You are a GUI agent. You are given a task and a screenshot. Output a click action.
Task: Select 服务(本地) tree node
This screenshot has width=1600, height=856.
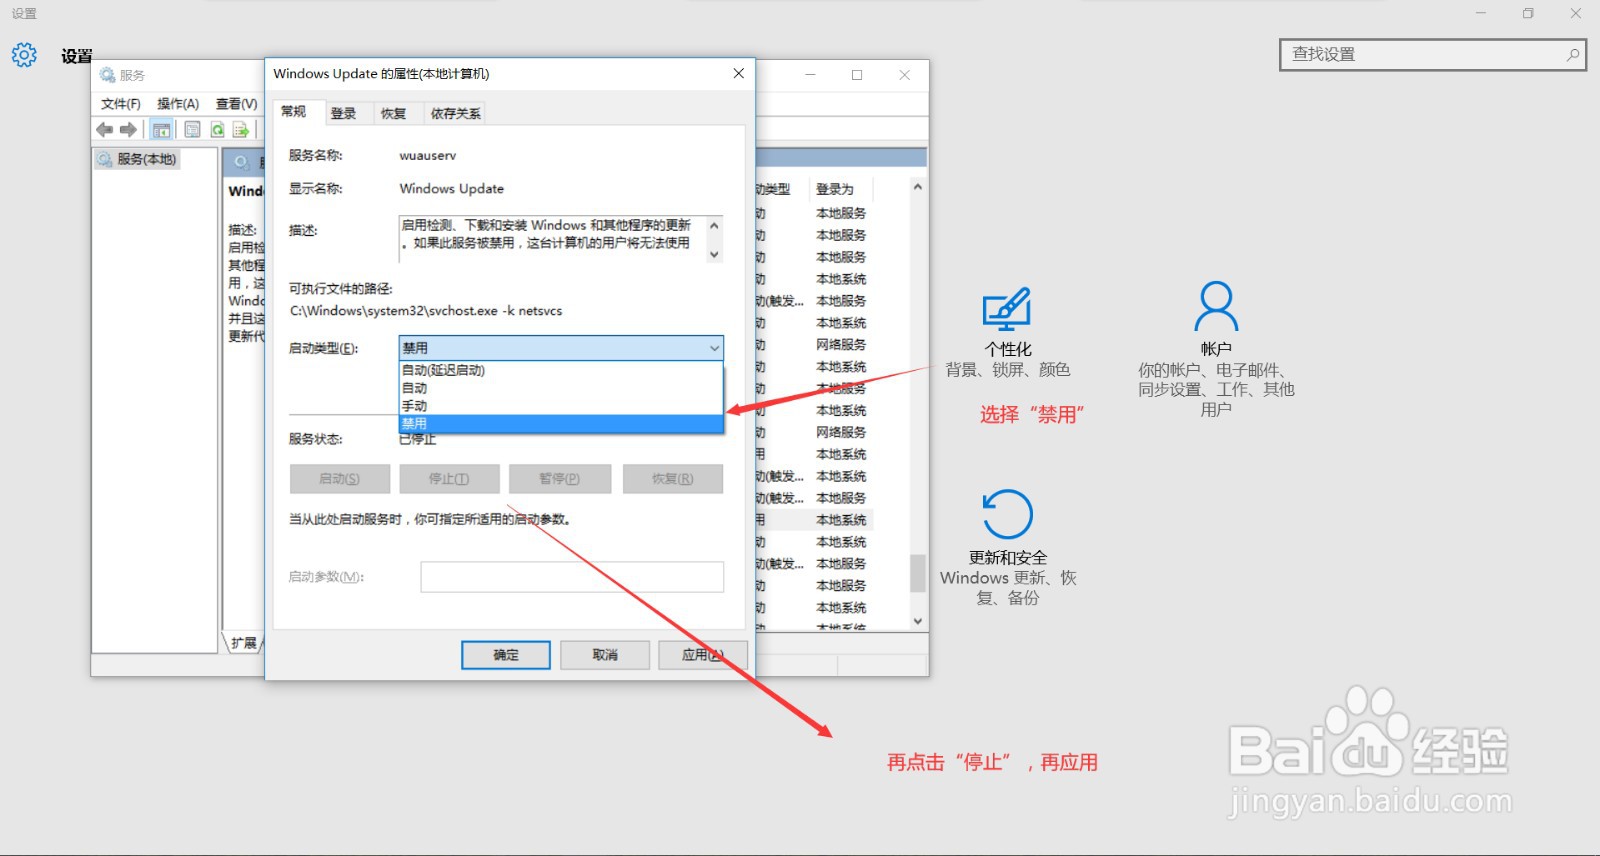pos(138,159)
